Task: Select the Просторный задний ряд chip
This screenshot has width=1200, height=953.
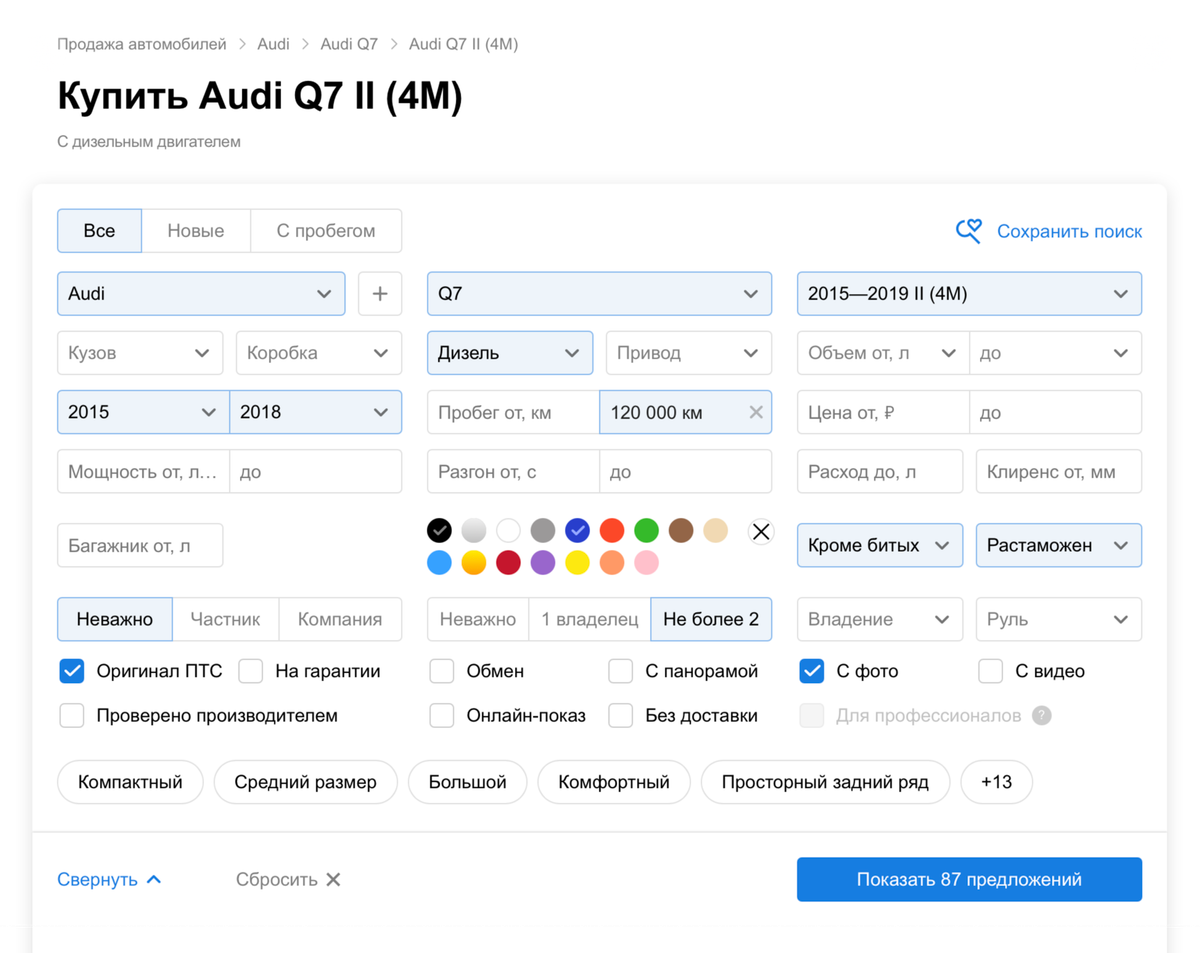Action: pyautogui.click(x=825, y=782)
